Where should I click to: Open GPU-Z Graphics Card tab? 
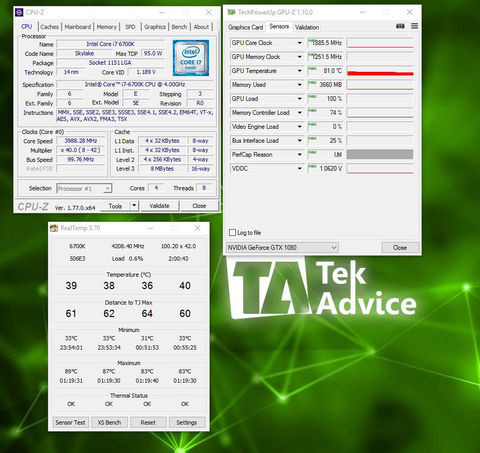[x=246, y=27]
